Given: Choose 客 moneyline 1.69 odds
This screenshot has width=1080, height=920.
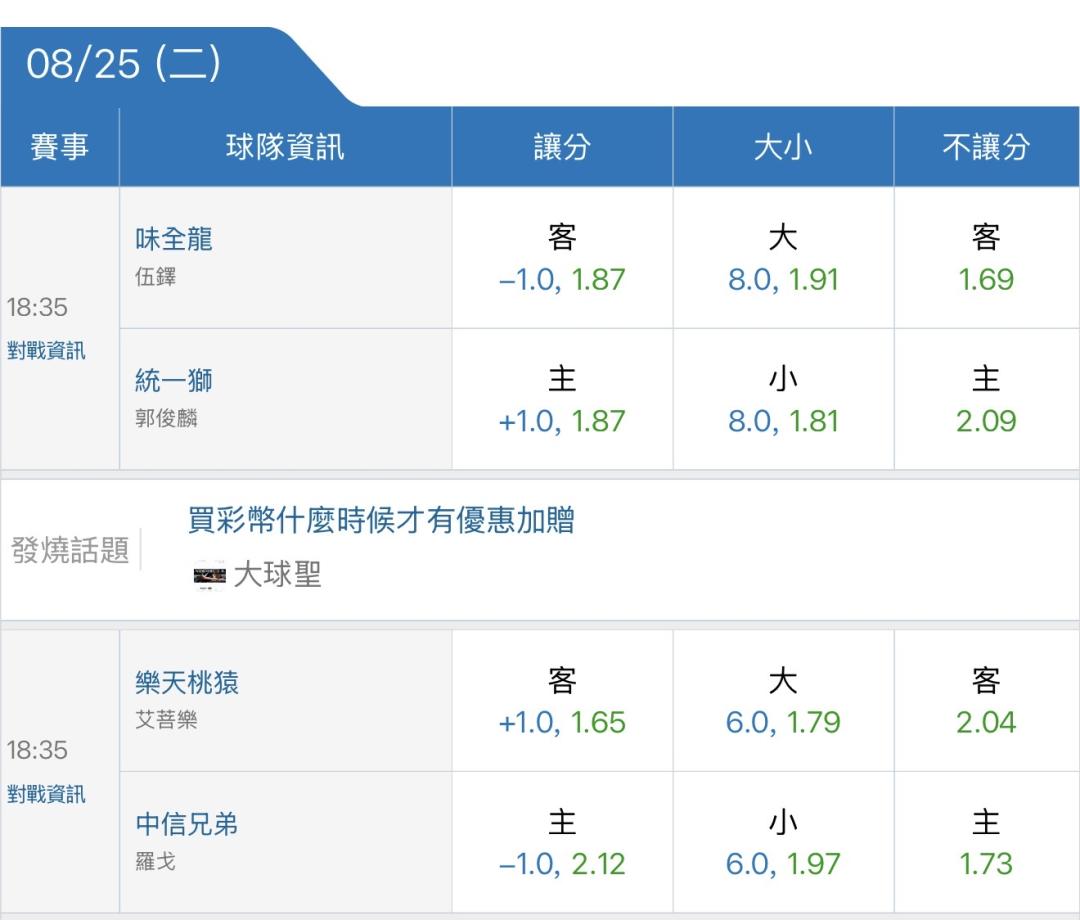Looking at the screenshot, I should pos(986,258).
